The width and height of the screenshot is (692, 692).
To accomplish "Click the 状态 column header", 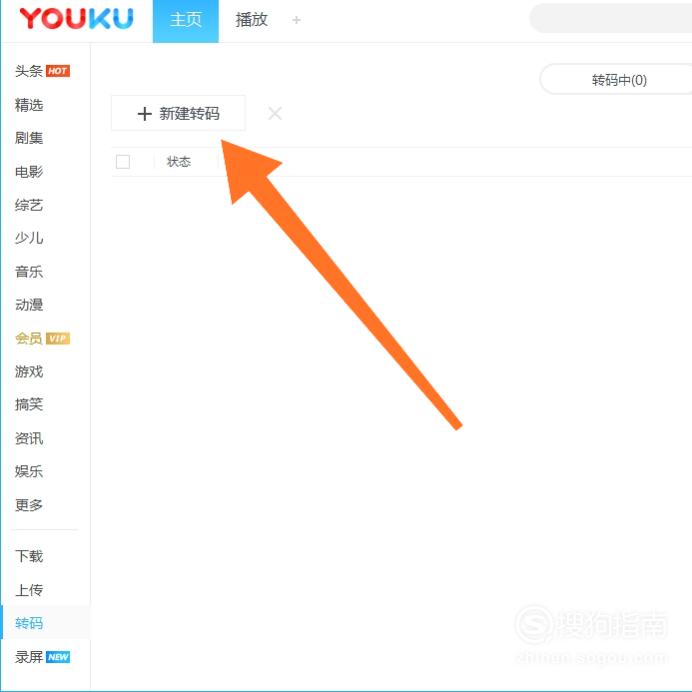I will [179, 162].
